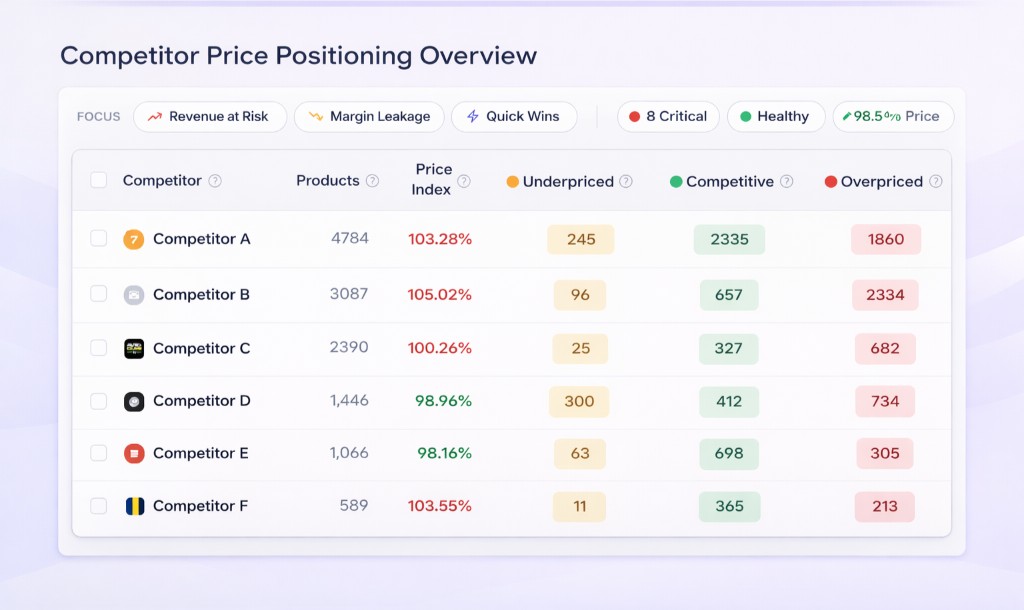Click Competitor F's blue and yellow logo
The height and width of the screenshot is (610, 1024).
(134, 506)
